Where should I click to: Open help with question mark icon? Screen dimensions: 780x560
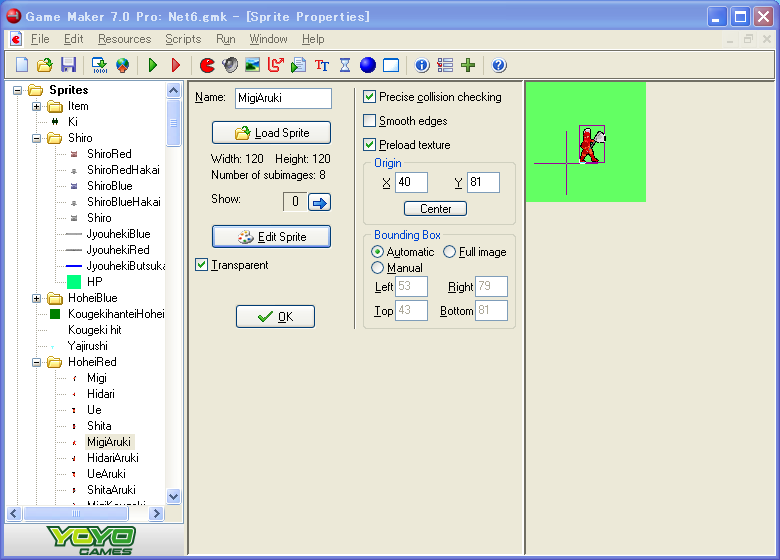(499, 65)
